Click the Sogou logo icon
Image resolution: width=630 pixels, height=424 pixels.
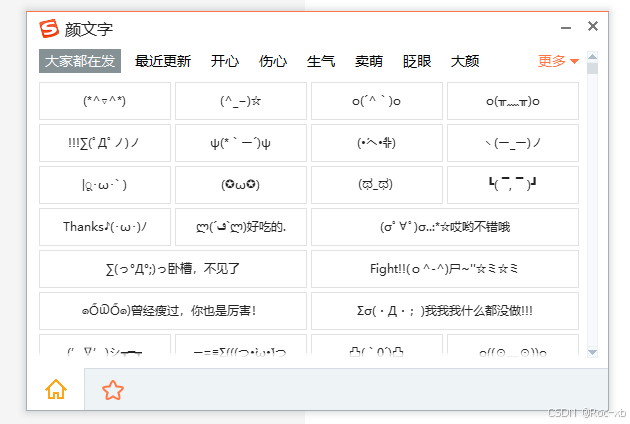click(49, 29)
